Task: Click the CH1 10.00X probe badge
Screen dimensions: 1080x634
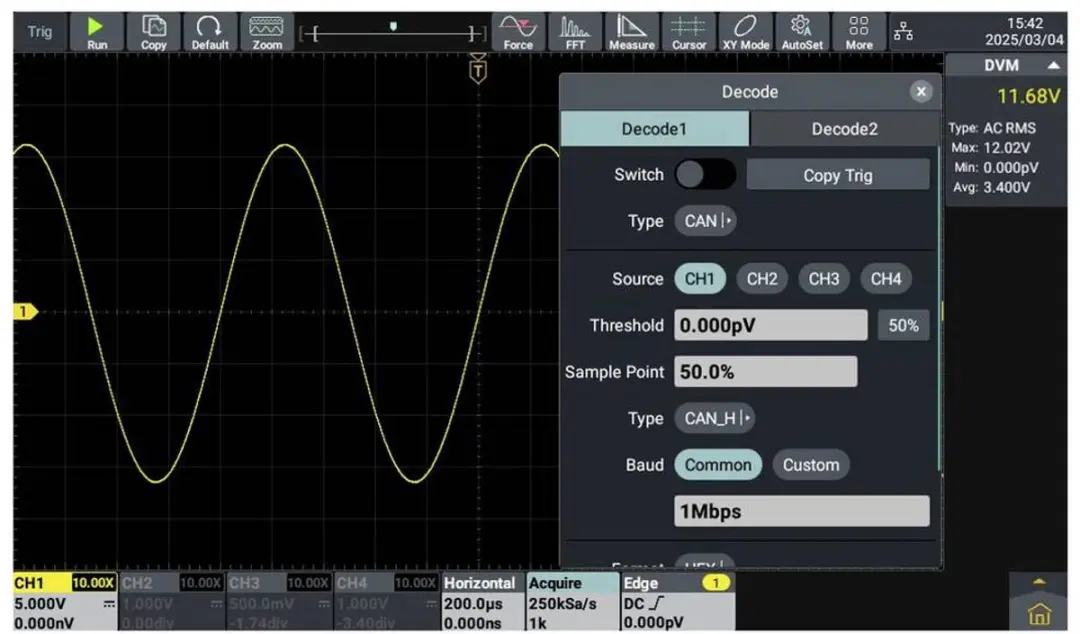Action: click(93, 583)
